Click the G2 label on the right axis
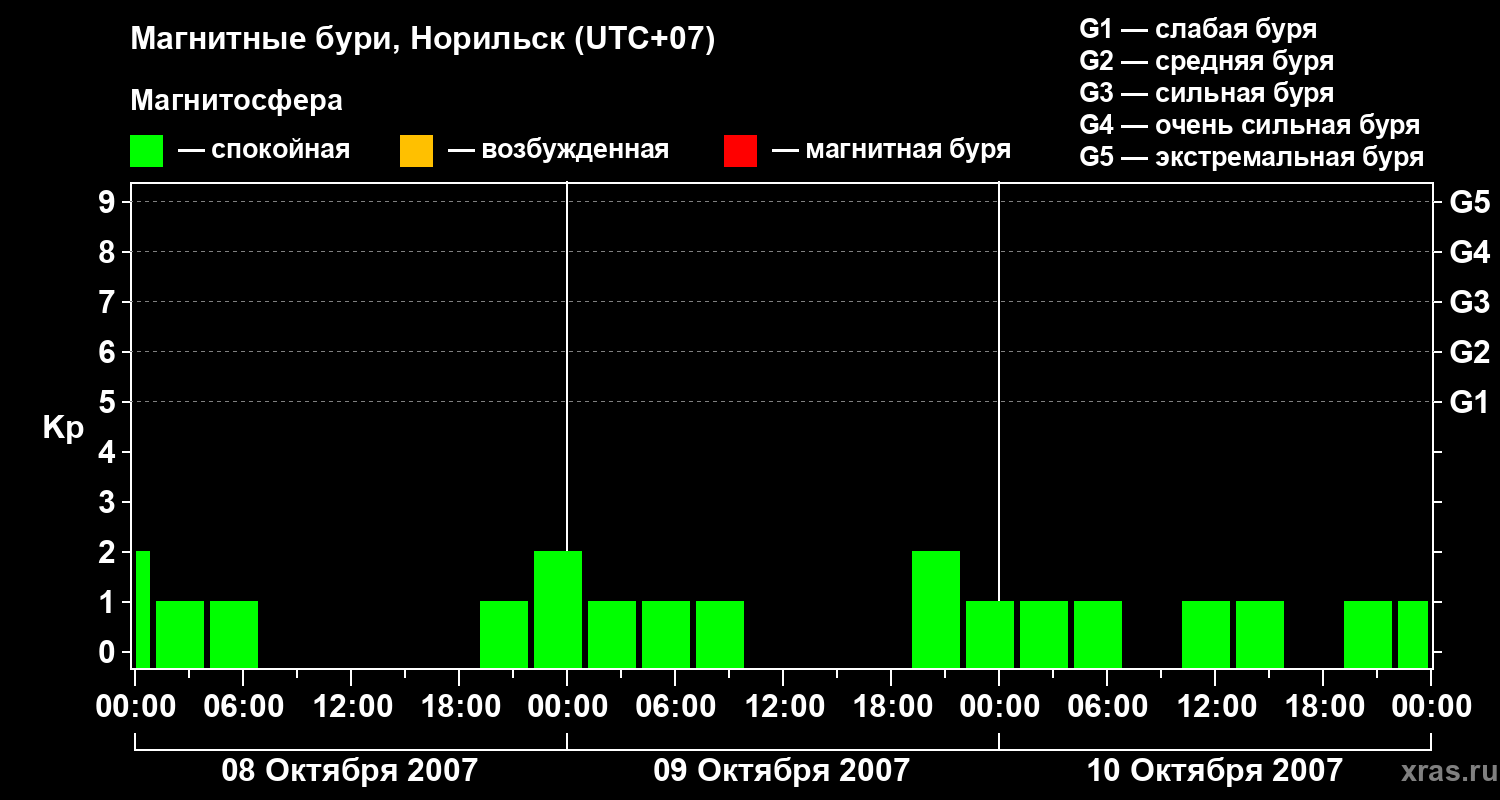The image size is (1500, 800). point(1469,352)
